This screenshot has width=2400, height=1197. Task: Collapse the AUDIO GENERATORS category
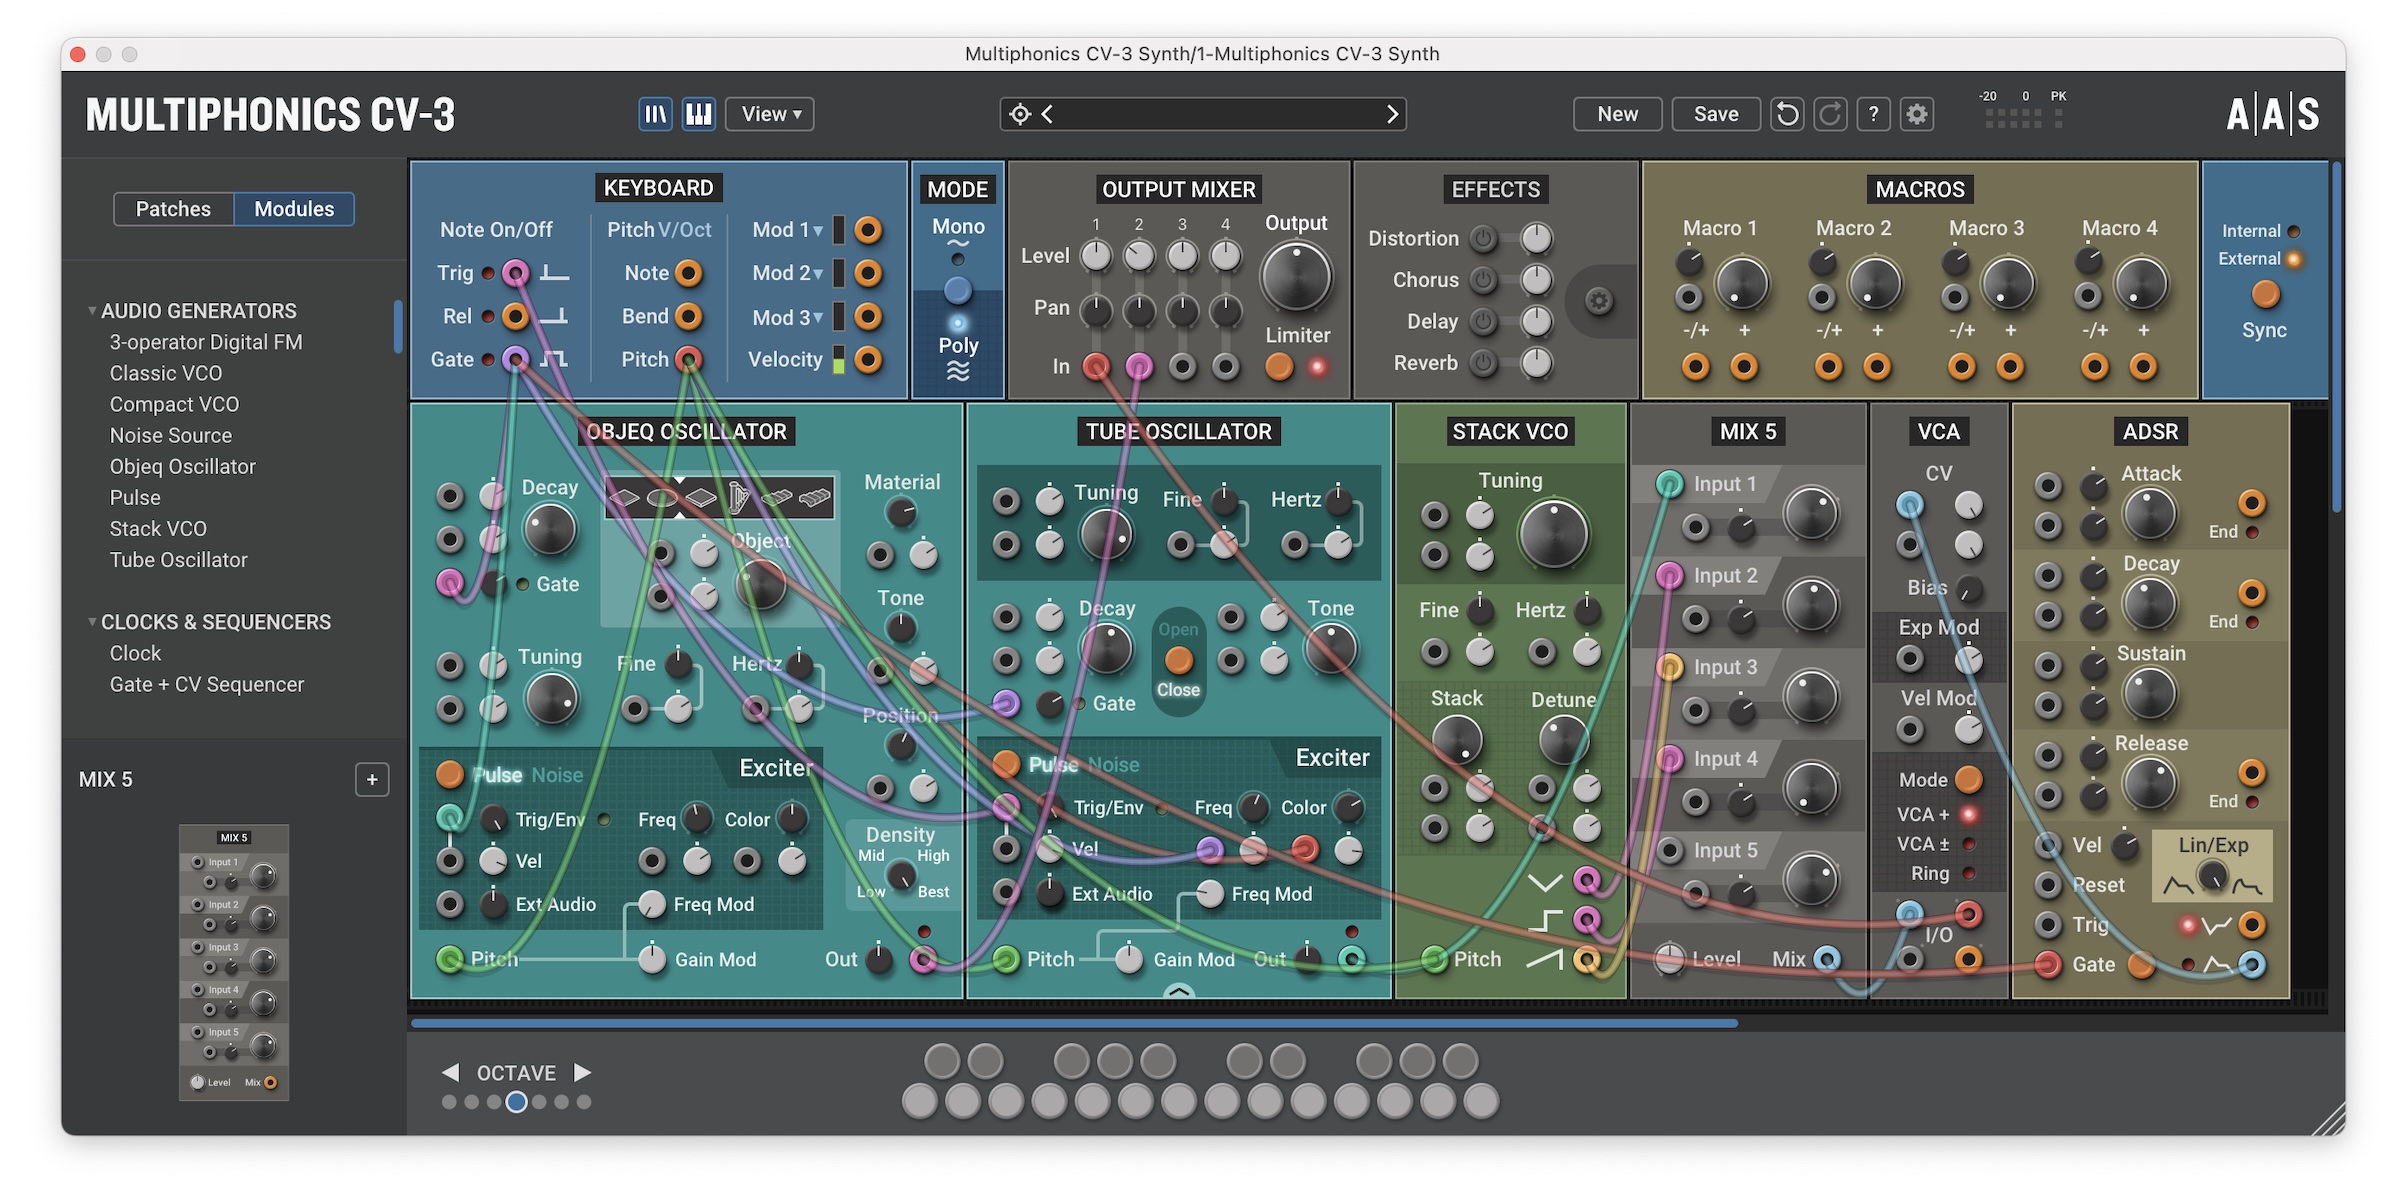92,311
